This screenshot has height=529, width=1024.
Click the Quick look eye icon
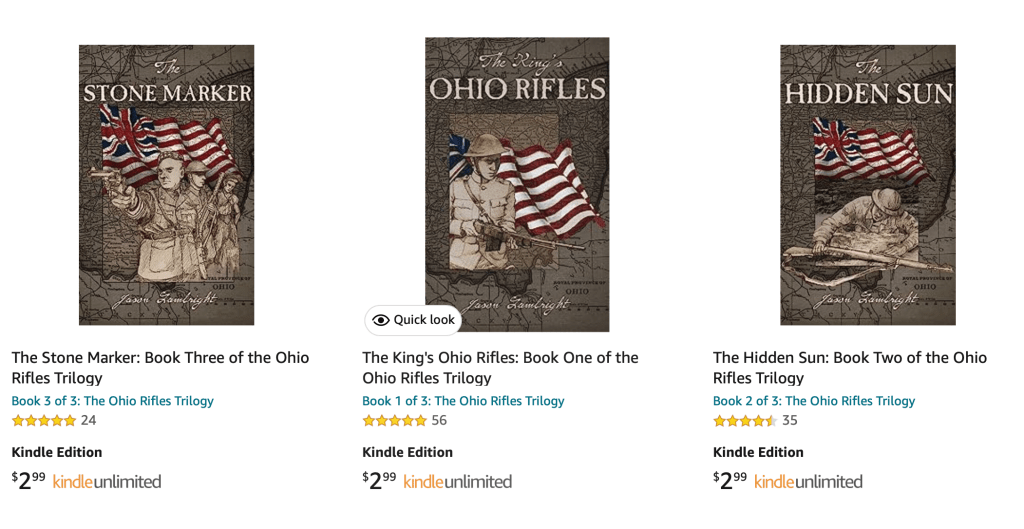click(x=381, y=320)
